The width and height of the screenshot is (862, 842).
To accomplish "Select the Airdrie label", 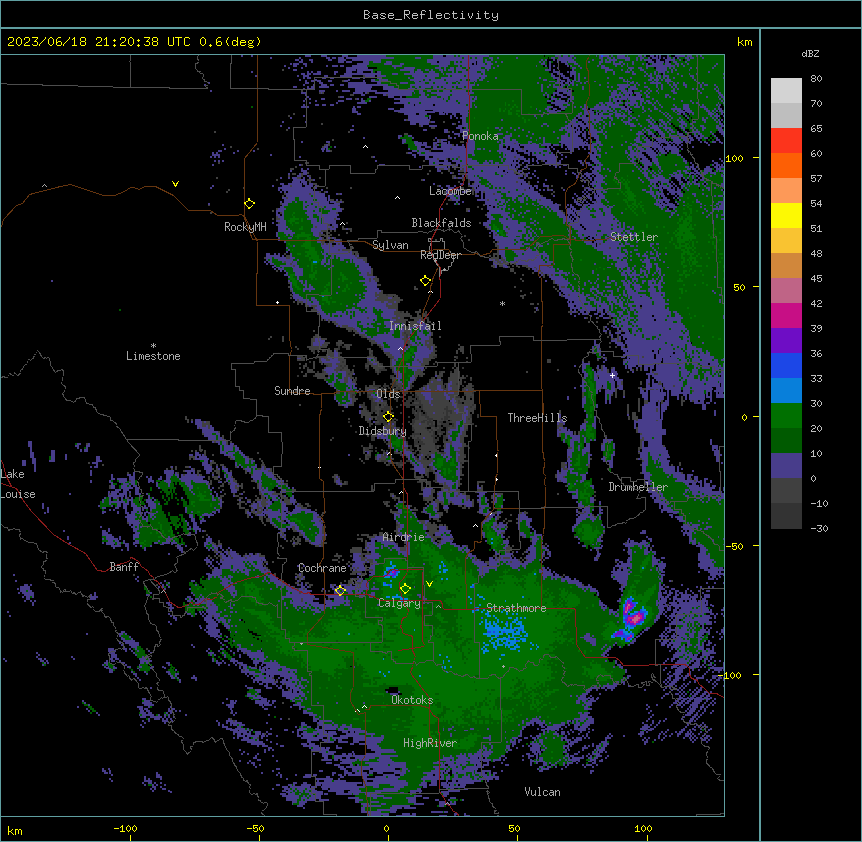I will (x=403, y=537).
